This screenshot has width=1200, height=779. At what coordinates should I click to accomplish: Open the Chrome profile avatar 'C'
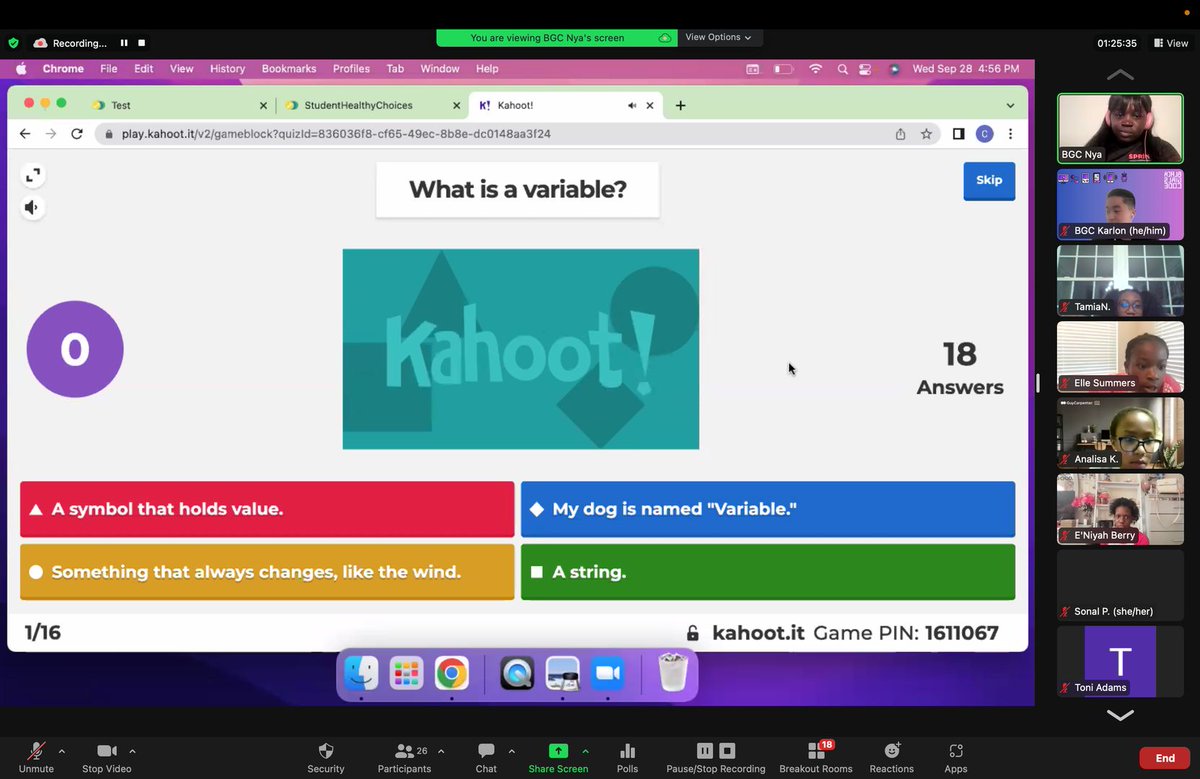(x=984, y=134)
